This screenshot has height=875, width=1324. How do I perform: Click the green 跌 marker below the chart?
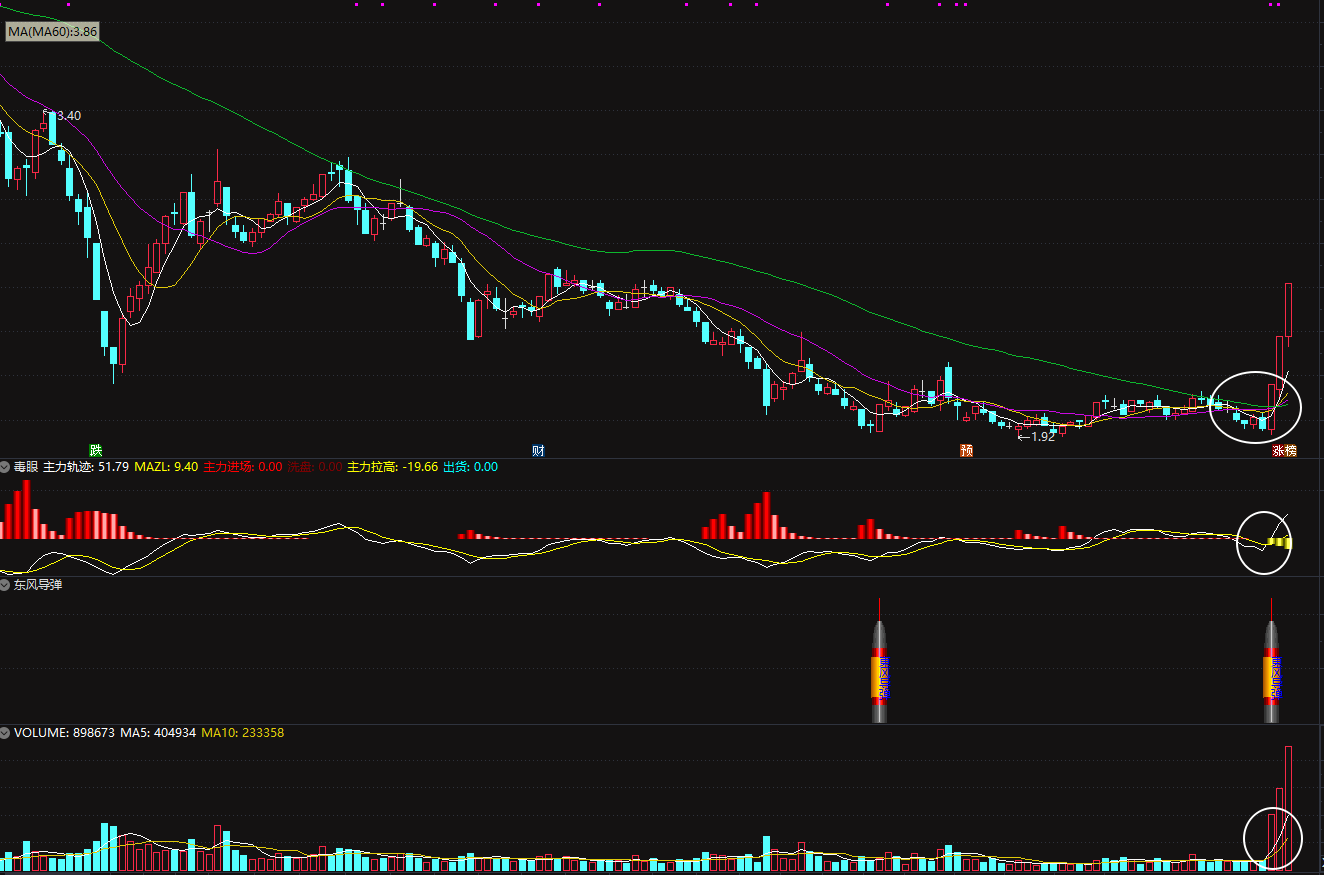pyautogui.click(x=95, y=450)
